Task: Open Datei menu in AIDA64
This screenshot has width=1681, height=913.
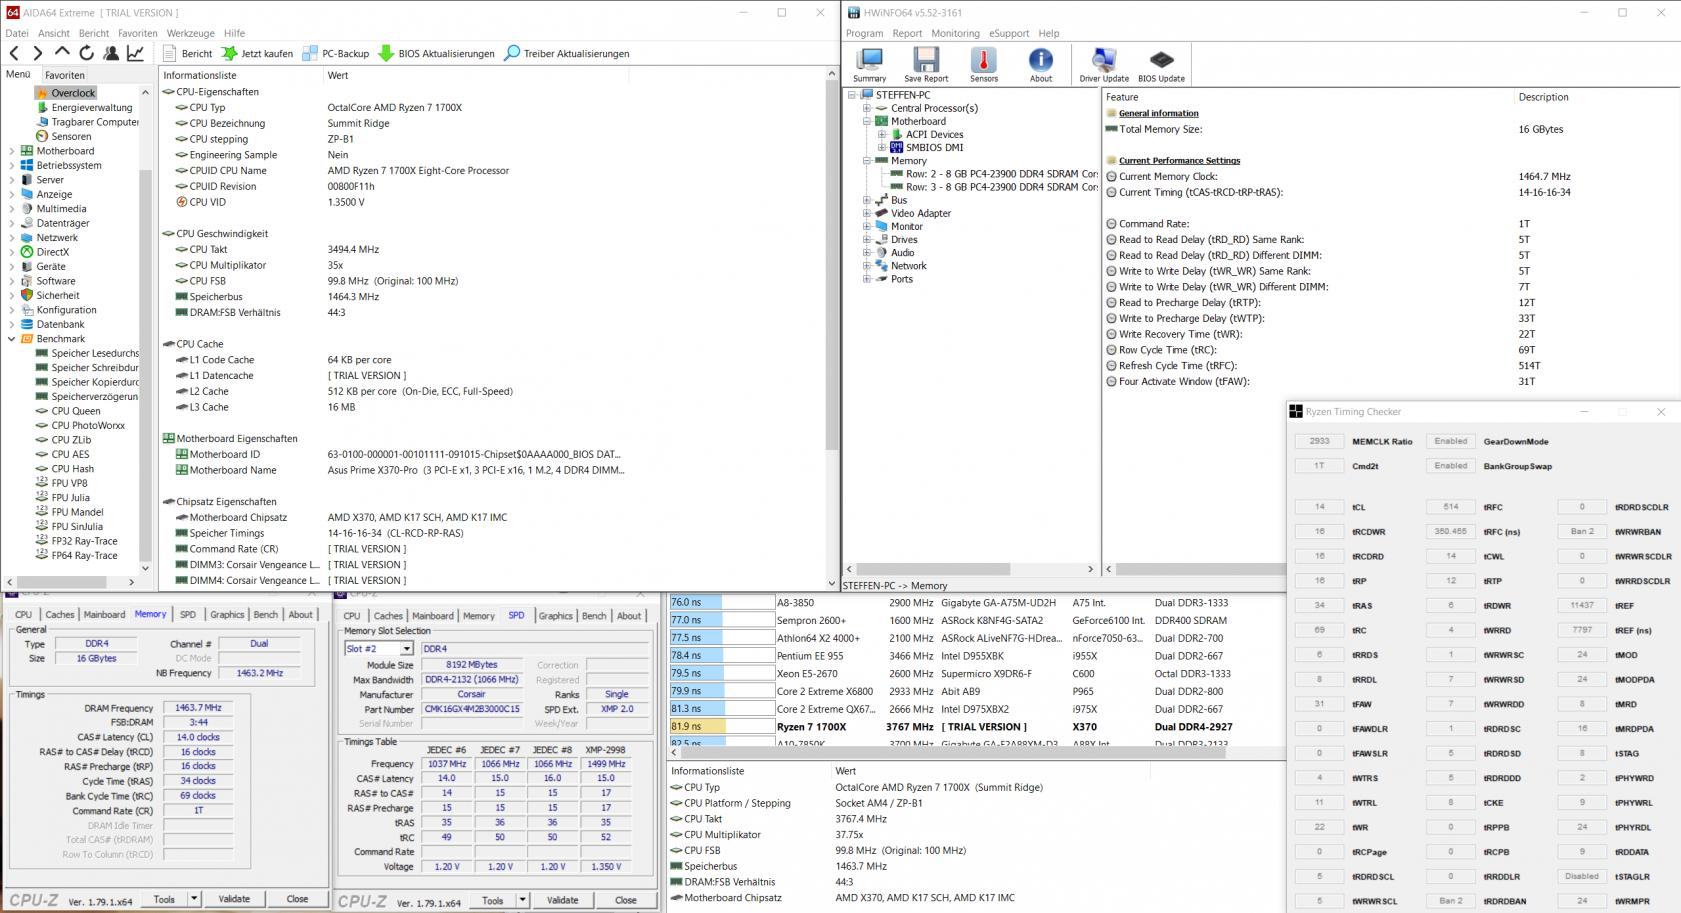Action: [x=17, y=33]
